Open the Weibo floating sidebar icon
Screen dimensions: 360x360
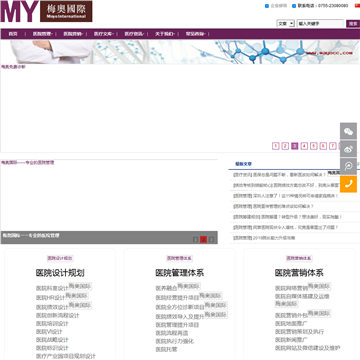(348, 149)
